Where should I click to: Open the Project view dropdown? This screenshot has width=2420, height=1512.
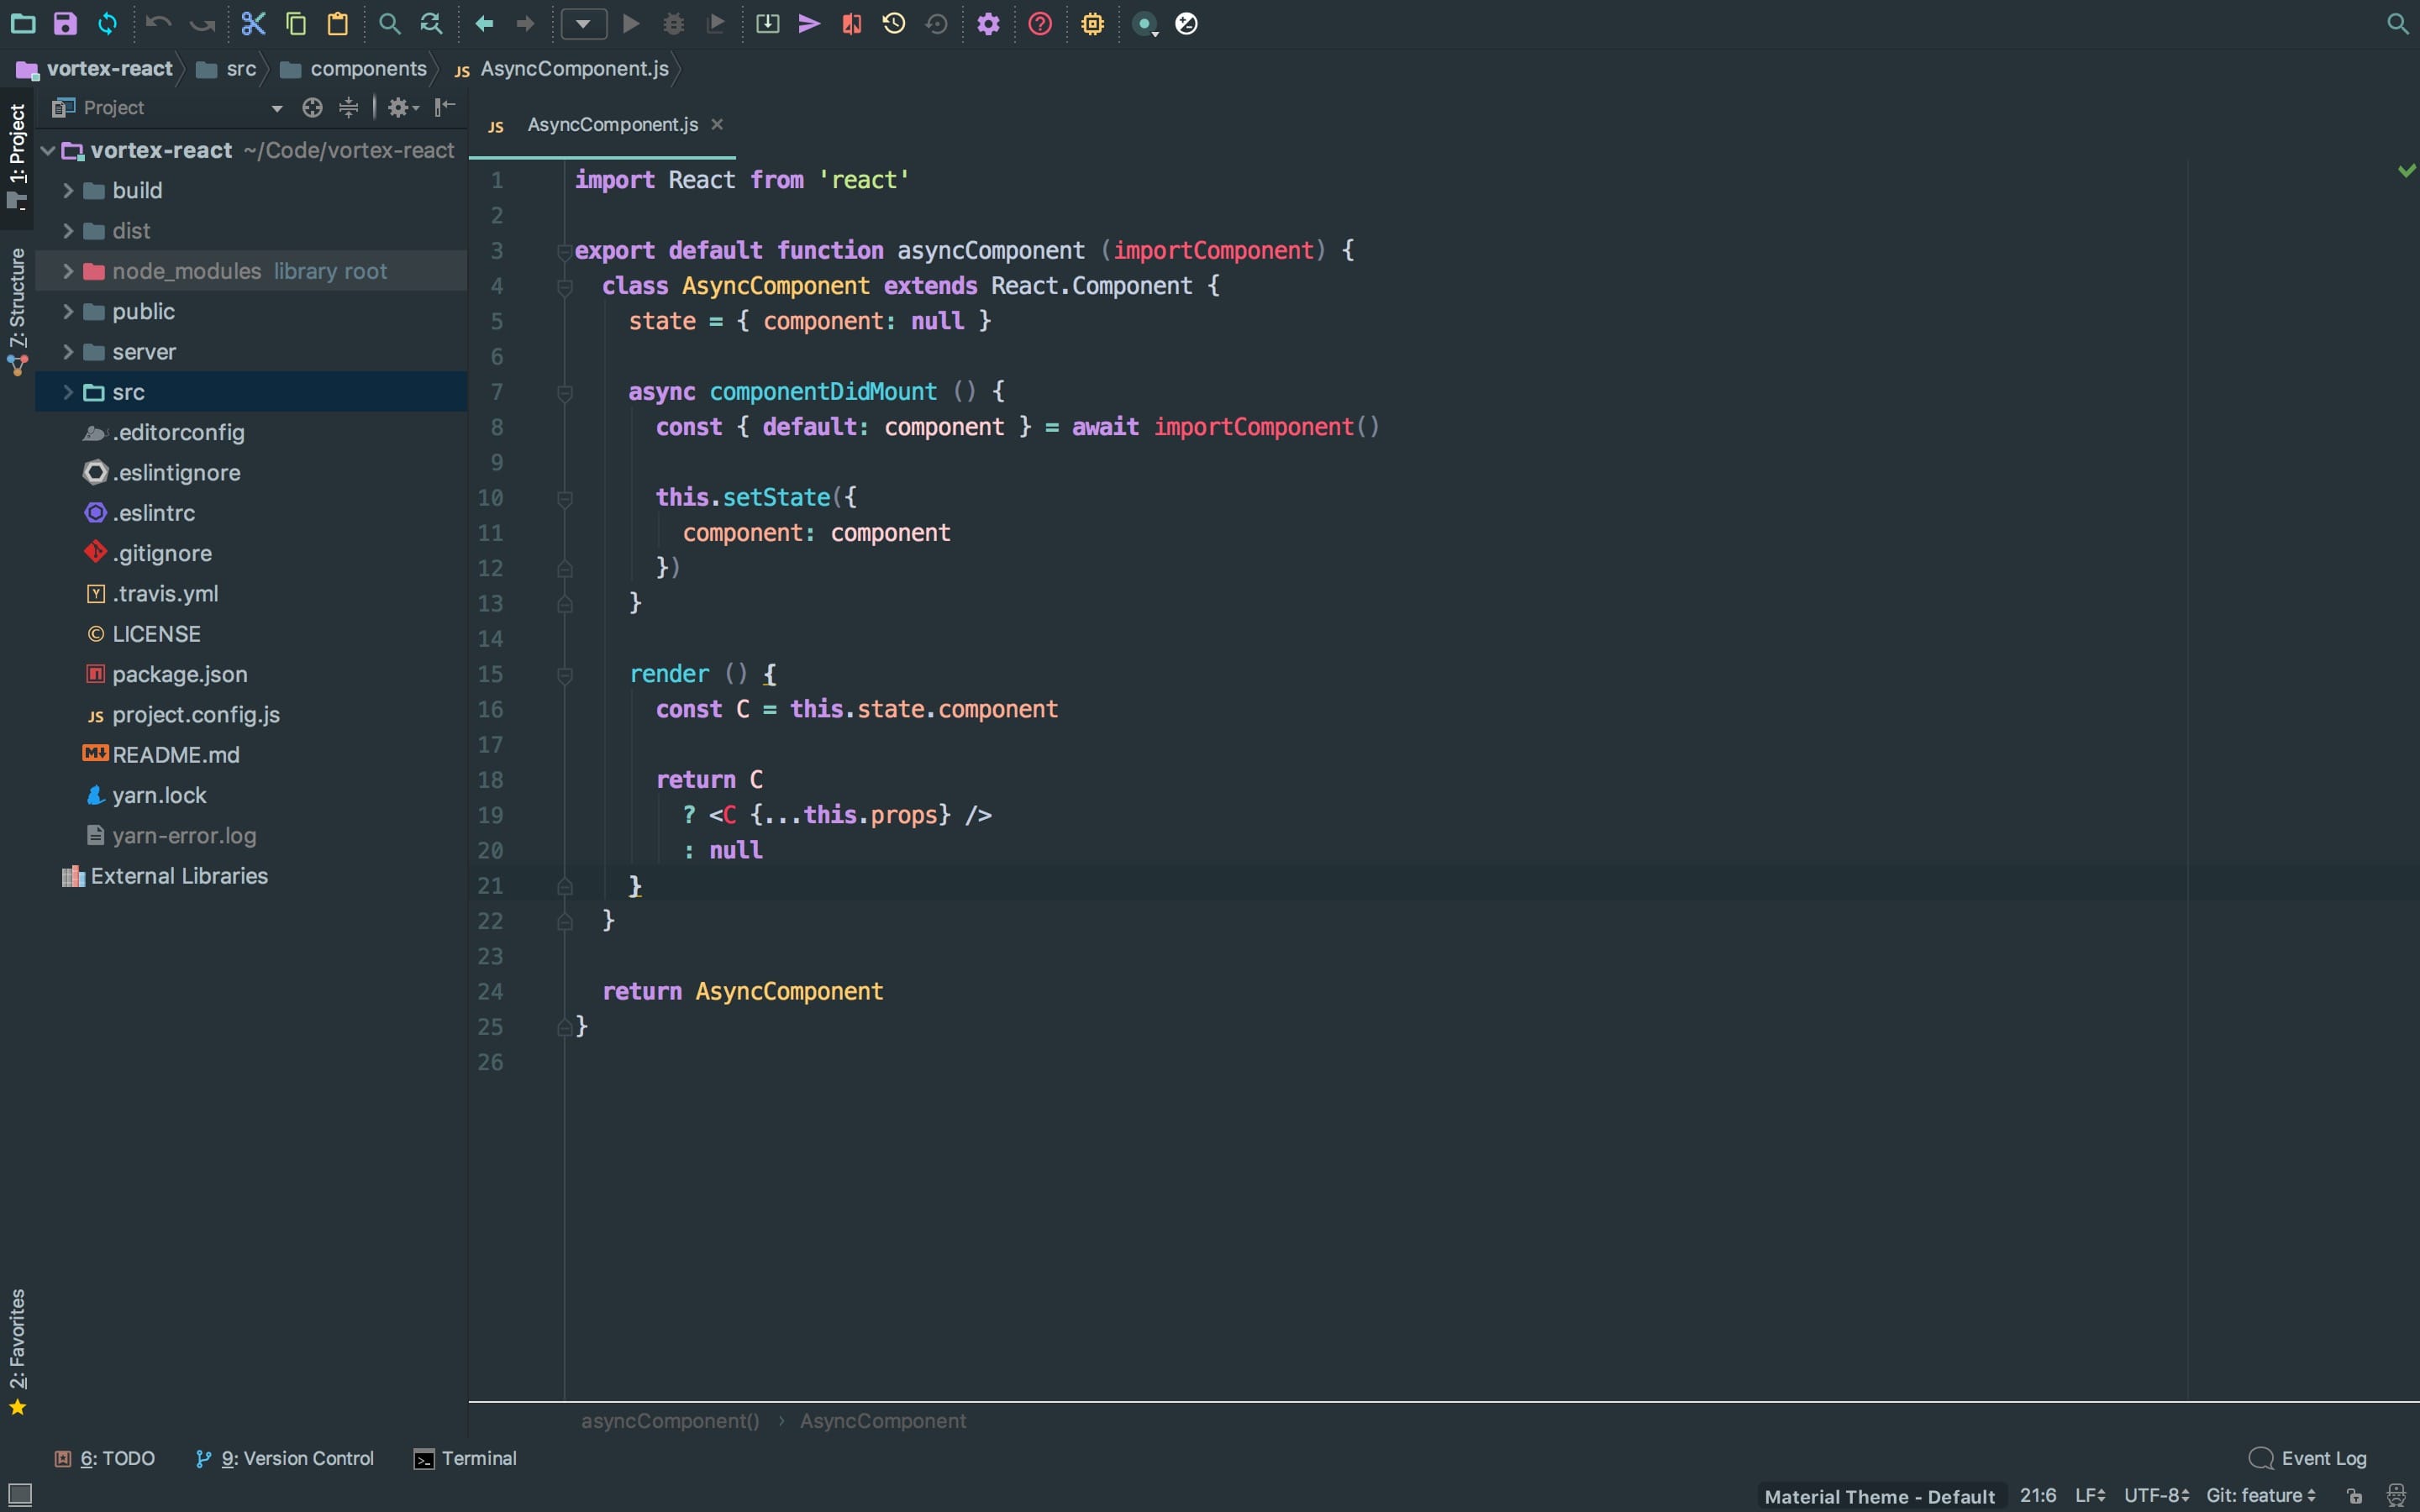[x=277, y=108]
